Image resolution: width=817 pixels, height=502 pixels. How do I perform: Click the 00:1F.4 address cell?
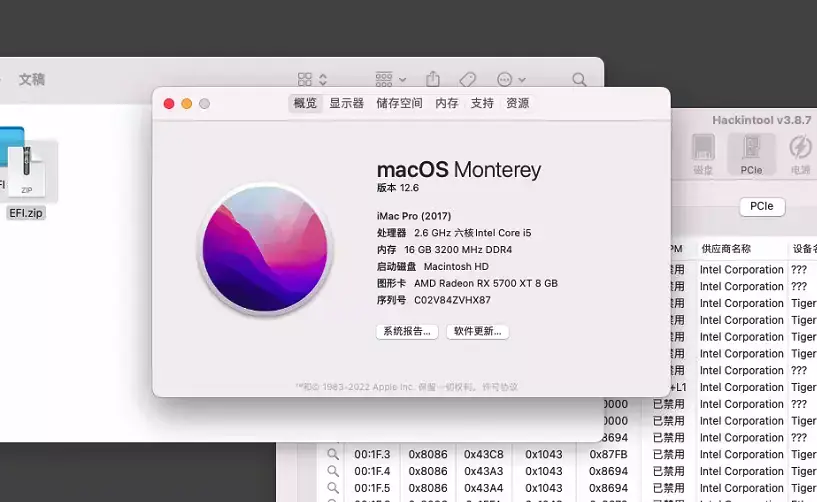pos(372,471)
